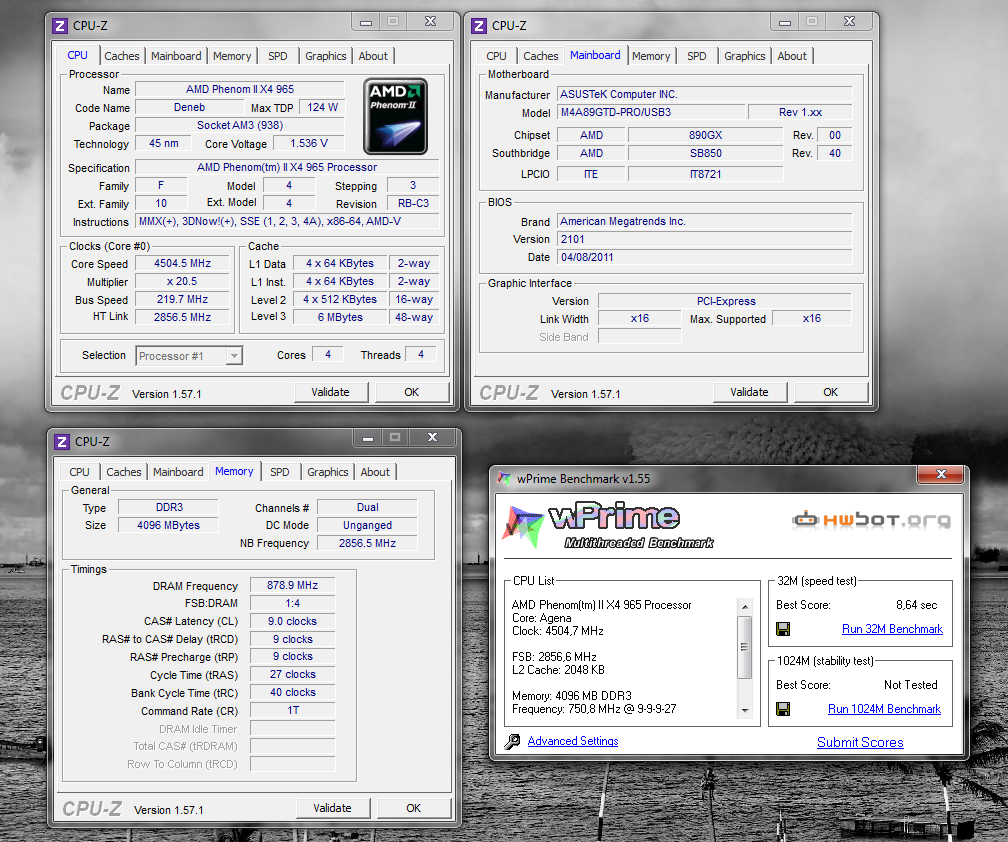Click the chipset 890GX field
The width and height of the screenshot is (1008, 842).
tap(705, 136)
